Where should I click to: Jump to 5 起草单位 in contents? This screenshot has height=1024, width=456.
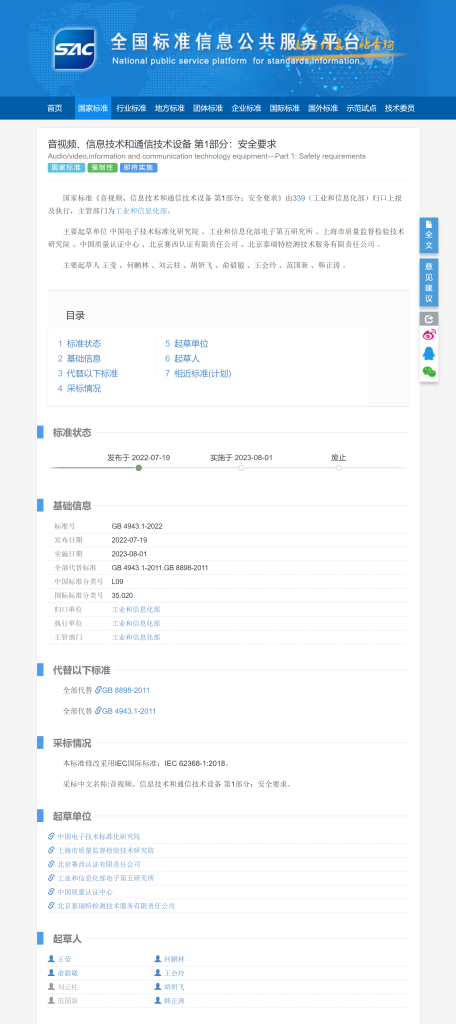coord(187,344)
